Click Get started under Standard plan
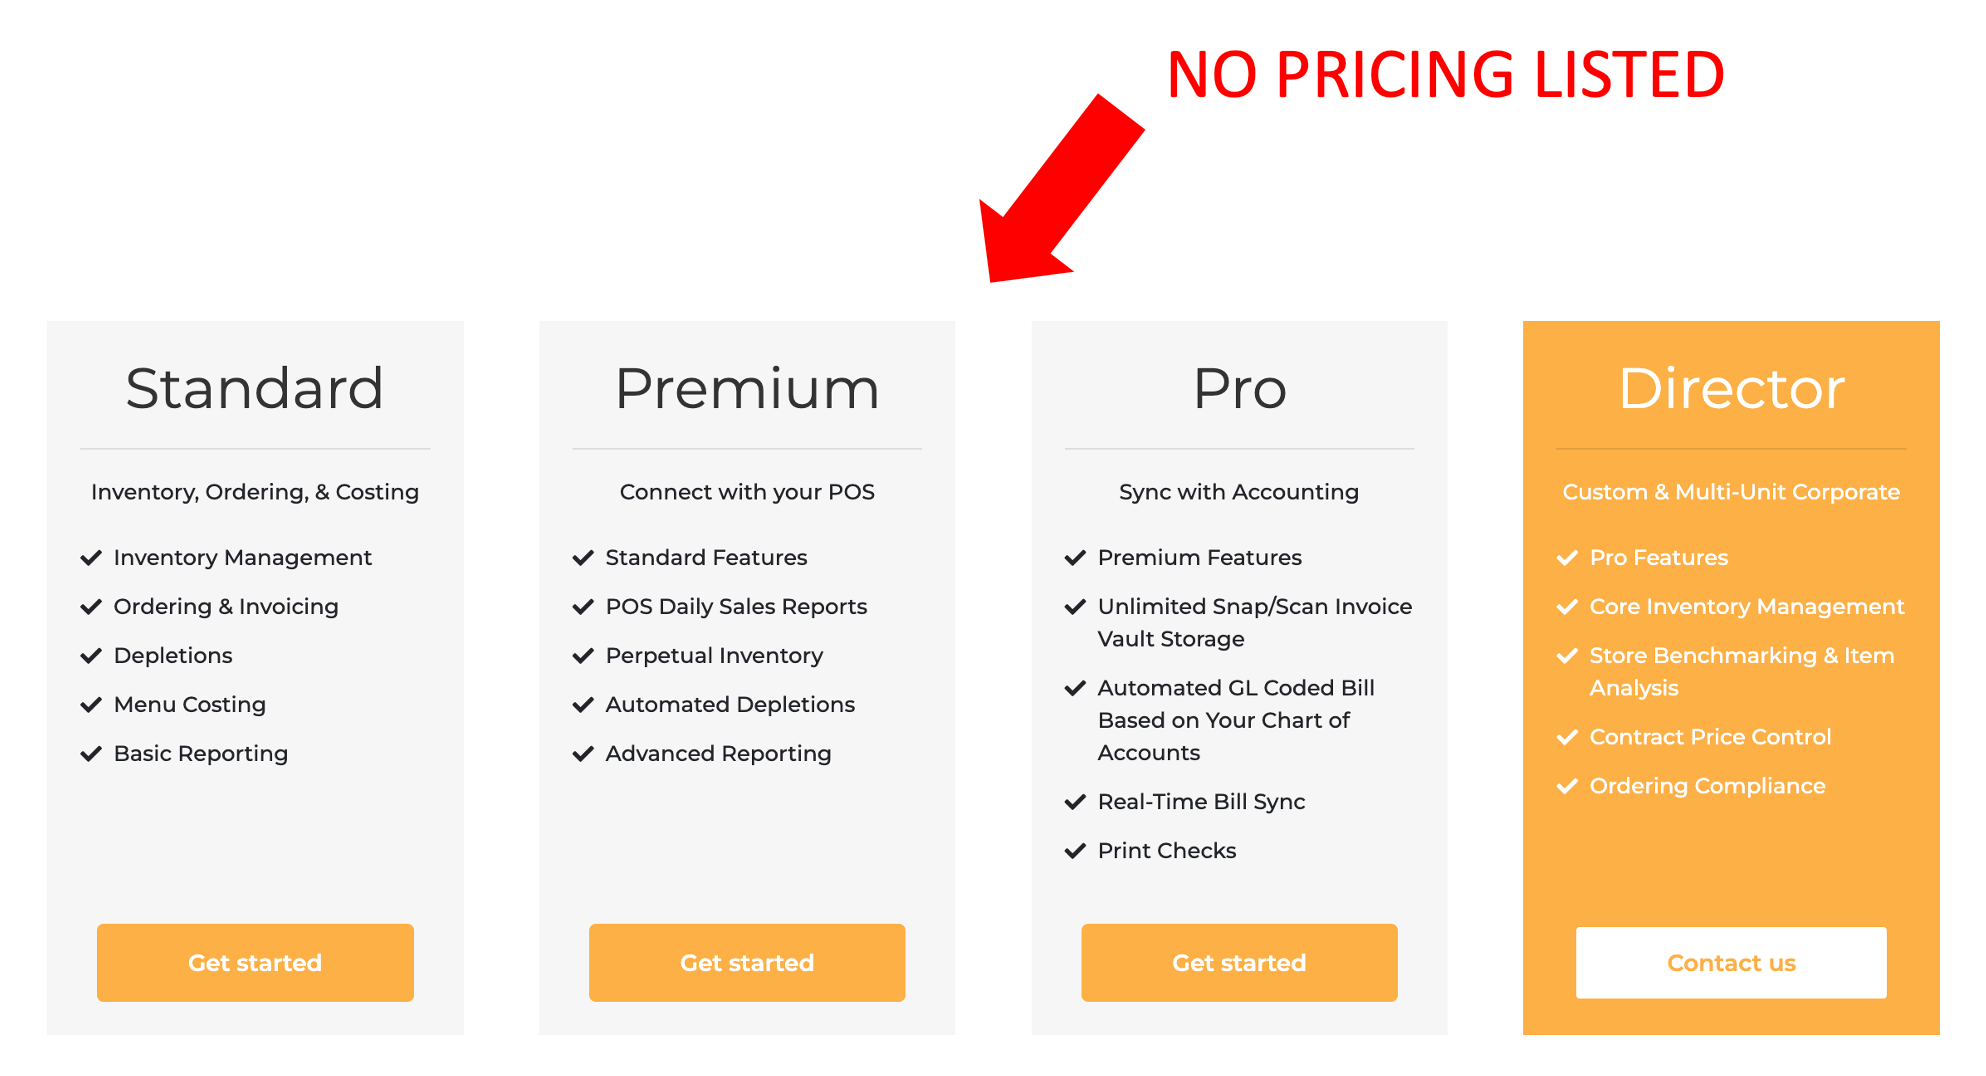 click(255, 963)
